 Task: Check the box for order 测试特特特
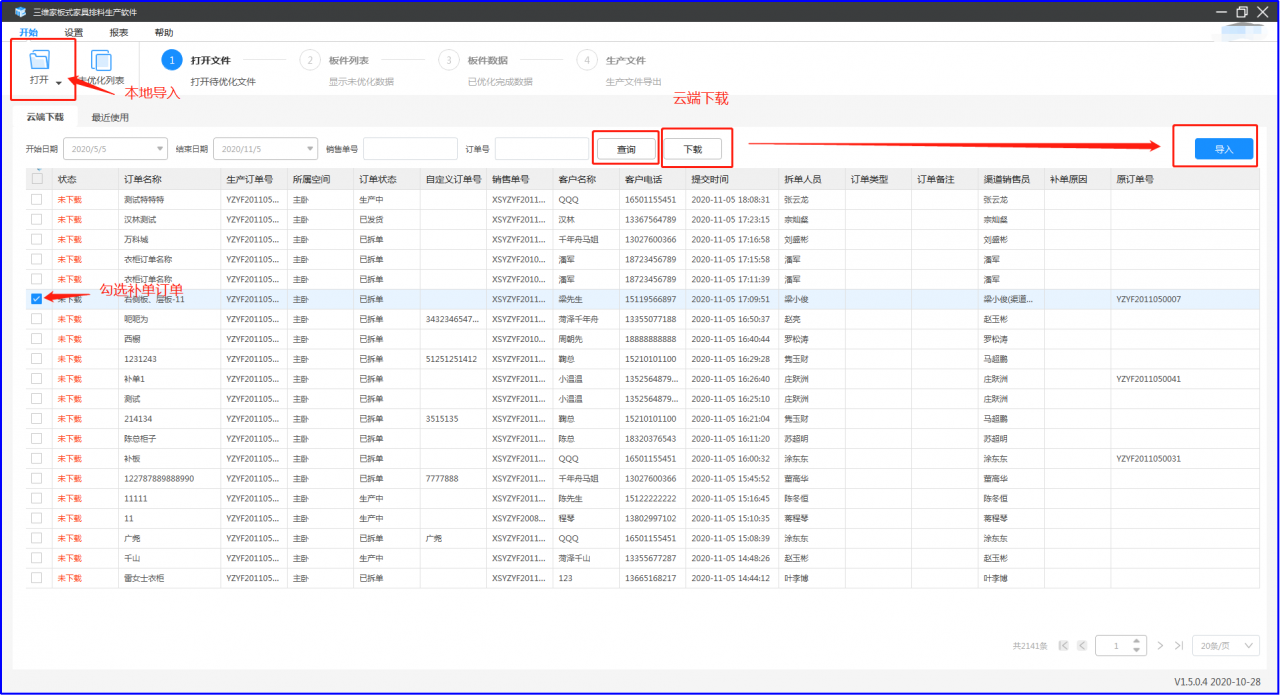[x=37, y=199]
